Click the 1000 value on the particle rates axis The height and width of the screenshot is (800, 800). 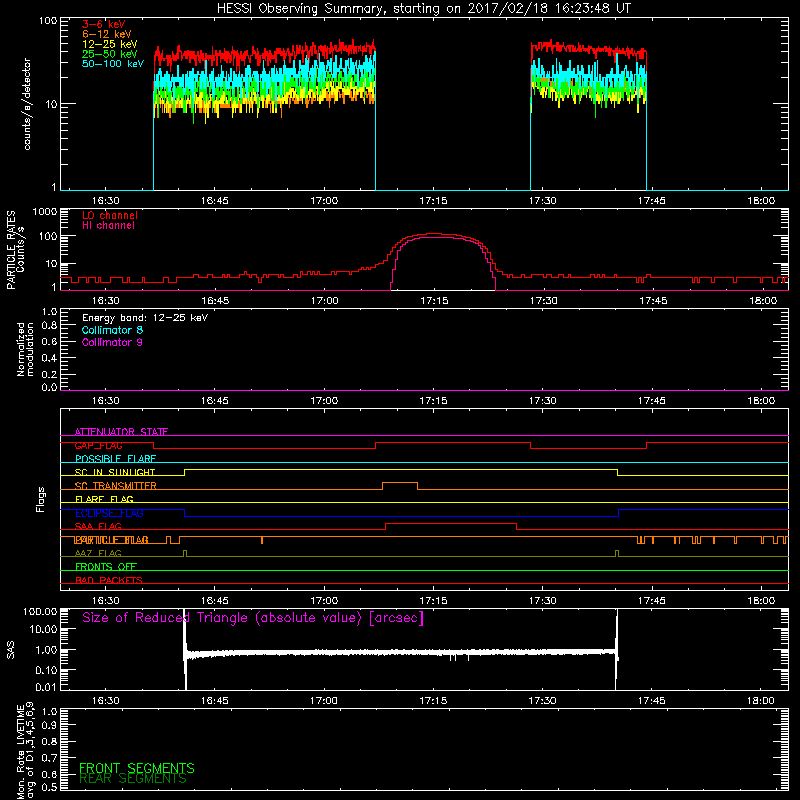pyautogui.click(x=45, y=212)
